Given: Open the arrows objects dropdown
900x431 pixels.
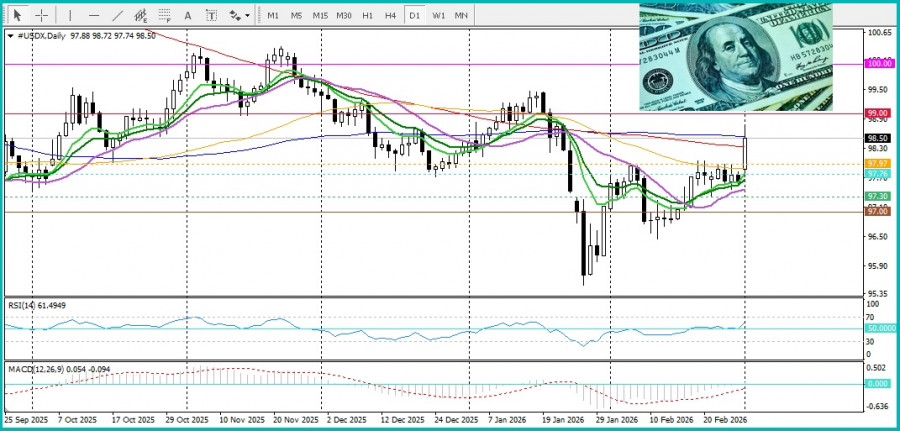Looking at the screenshot, I should pos(238,16).
